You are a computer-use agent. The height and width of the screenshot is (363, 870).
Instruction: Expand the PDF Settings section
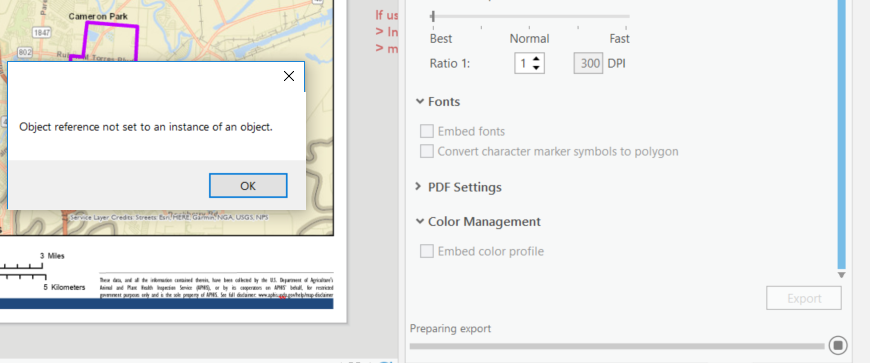point(419,187)
